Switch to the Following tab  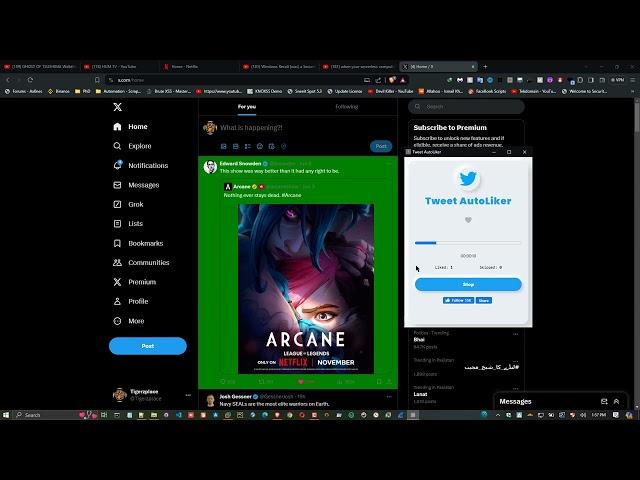[x=346, y=106]
